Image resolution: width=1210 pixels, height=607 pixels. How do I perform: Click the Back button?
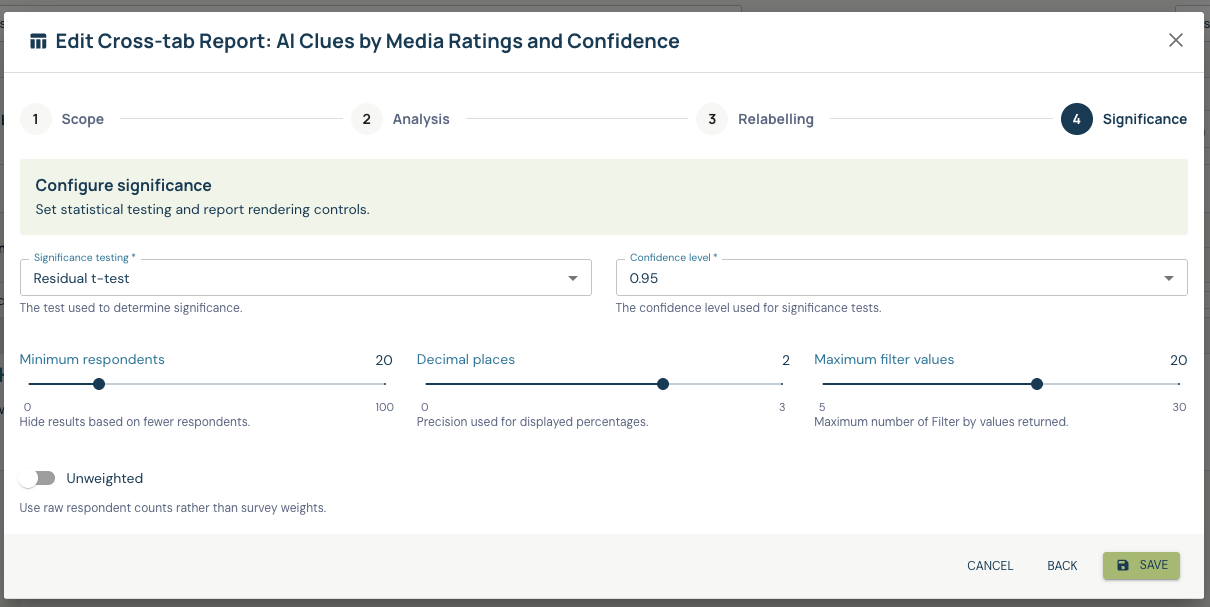(x=1062, y=566)
